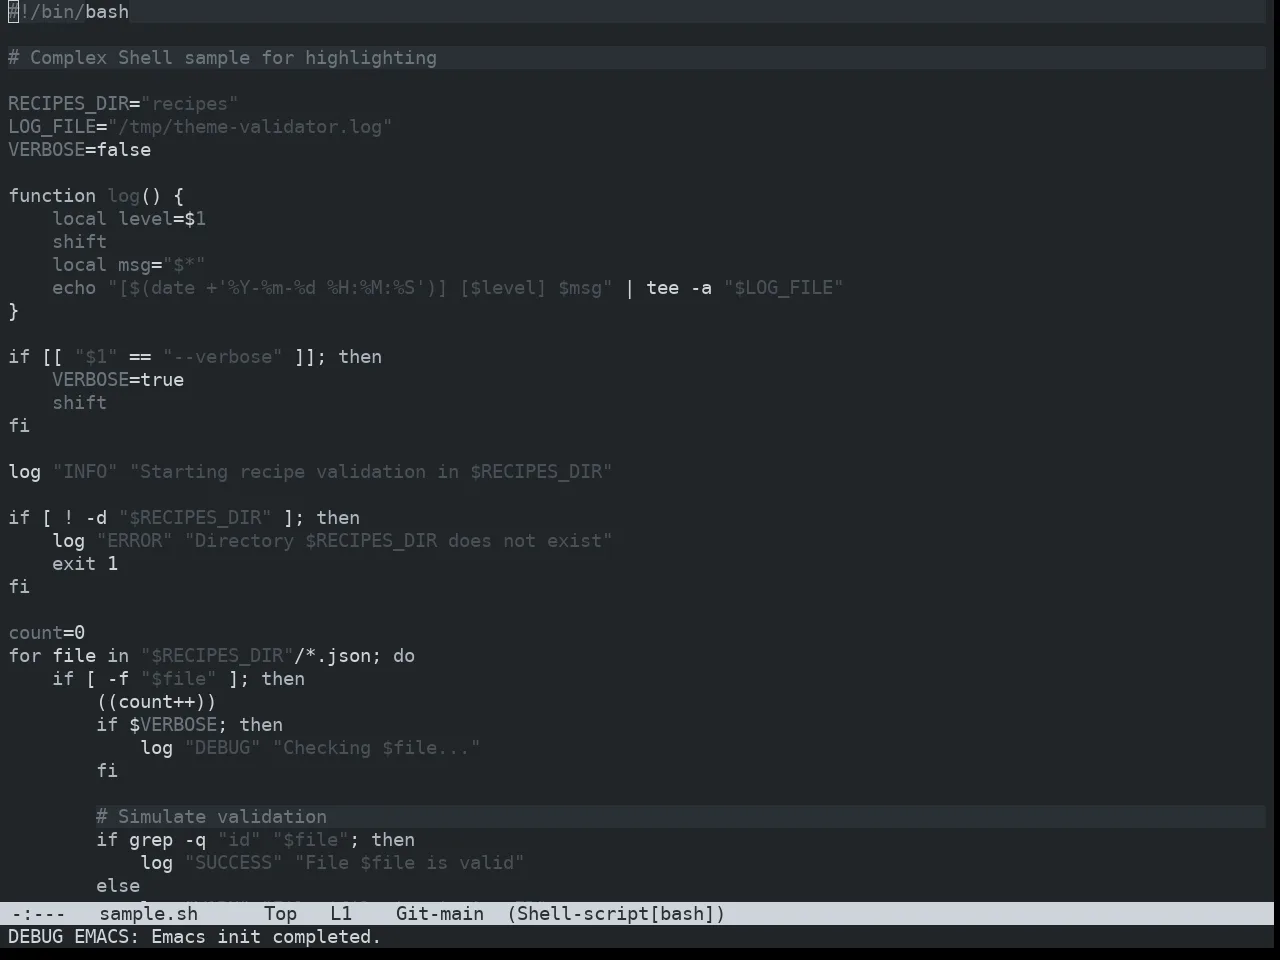Click the 'count=0' line

tap(47, 633)
